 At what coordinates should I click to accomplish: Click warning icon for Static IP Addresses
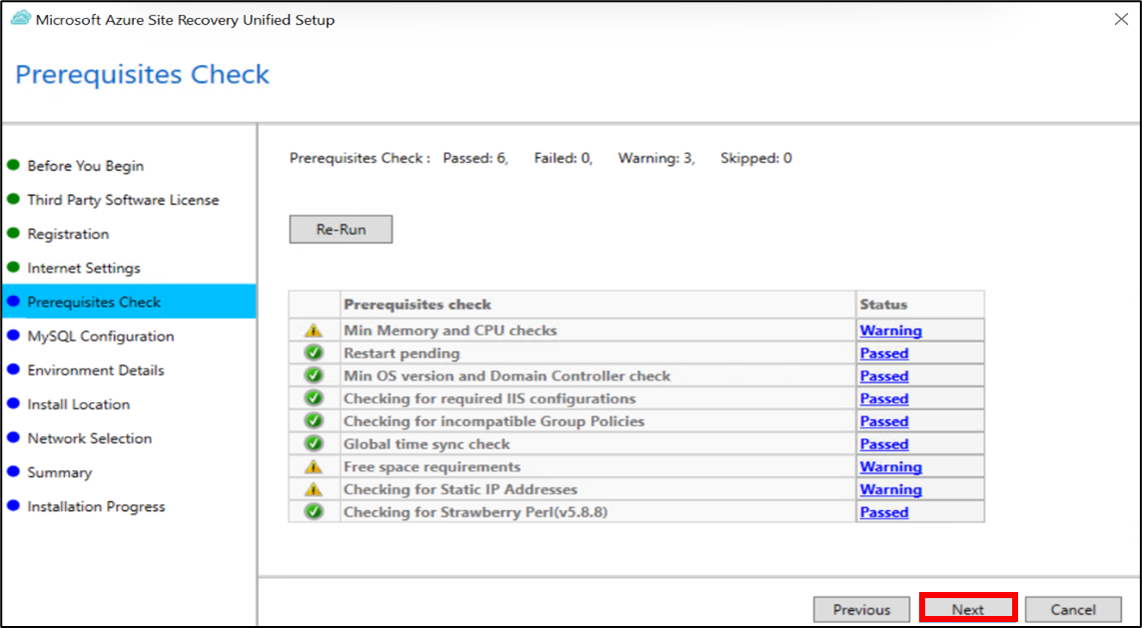[313, 490]
